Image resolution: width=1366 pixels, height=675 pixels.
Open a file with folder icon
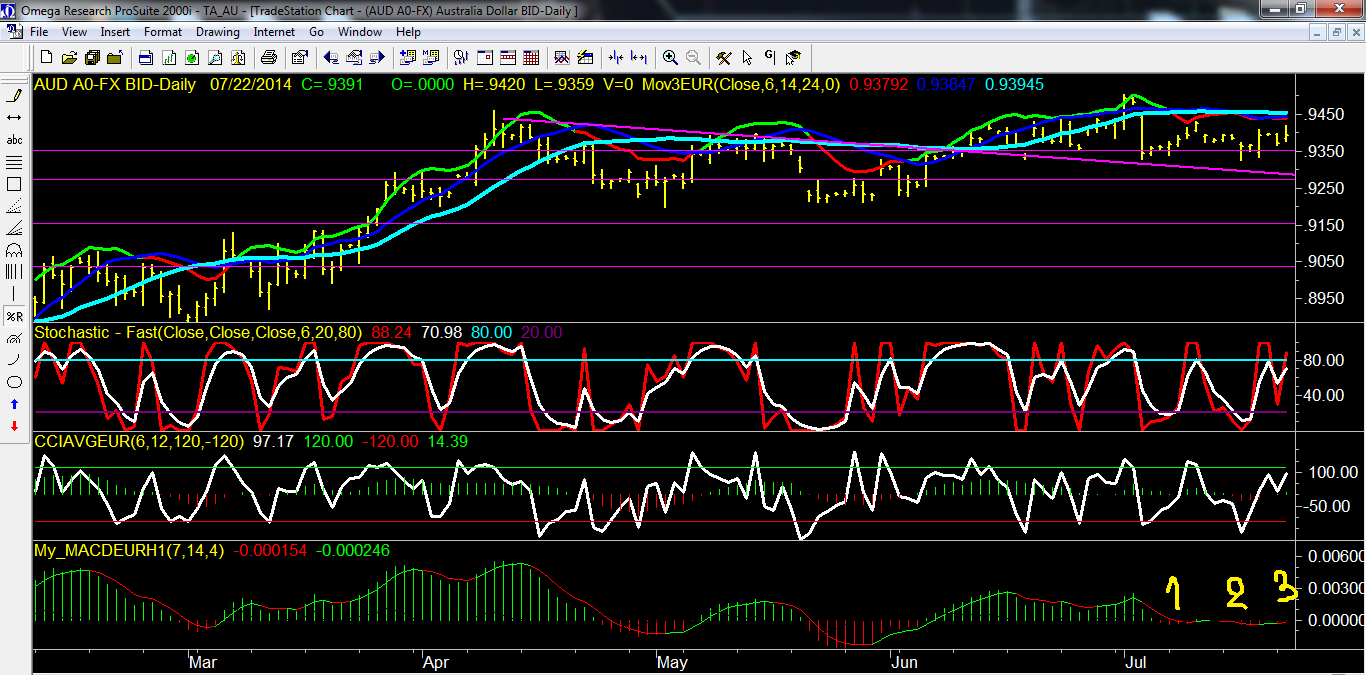tap(71, 57)
